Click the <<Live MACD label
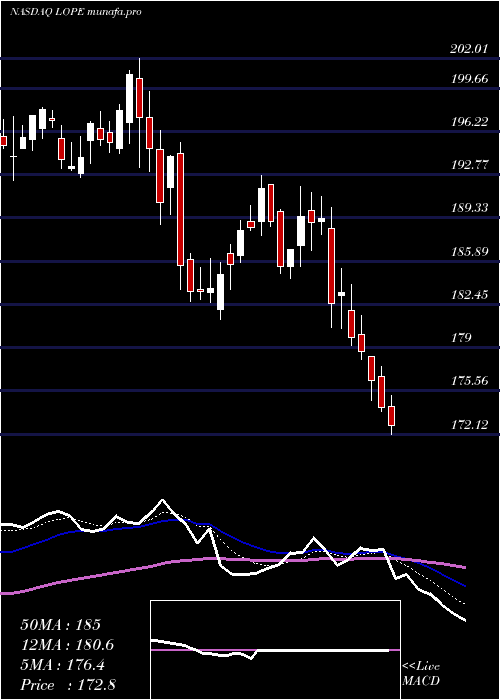500x700 pixels. click(x=421, y=673)
